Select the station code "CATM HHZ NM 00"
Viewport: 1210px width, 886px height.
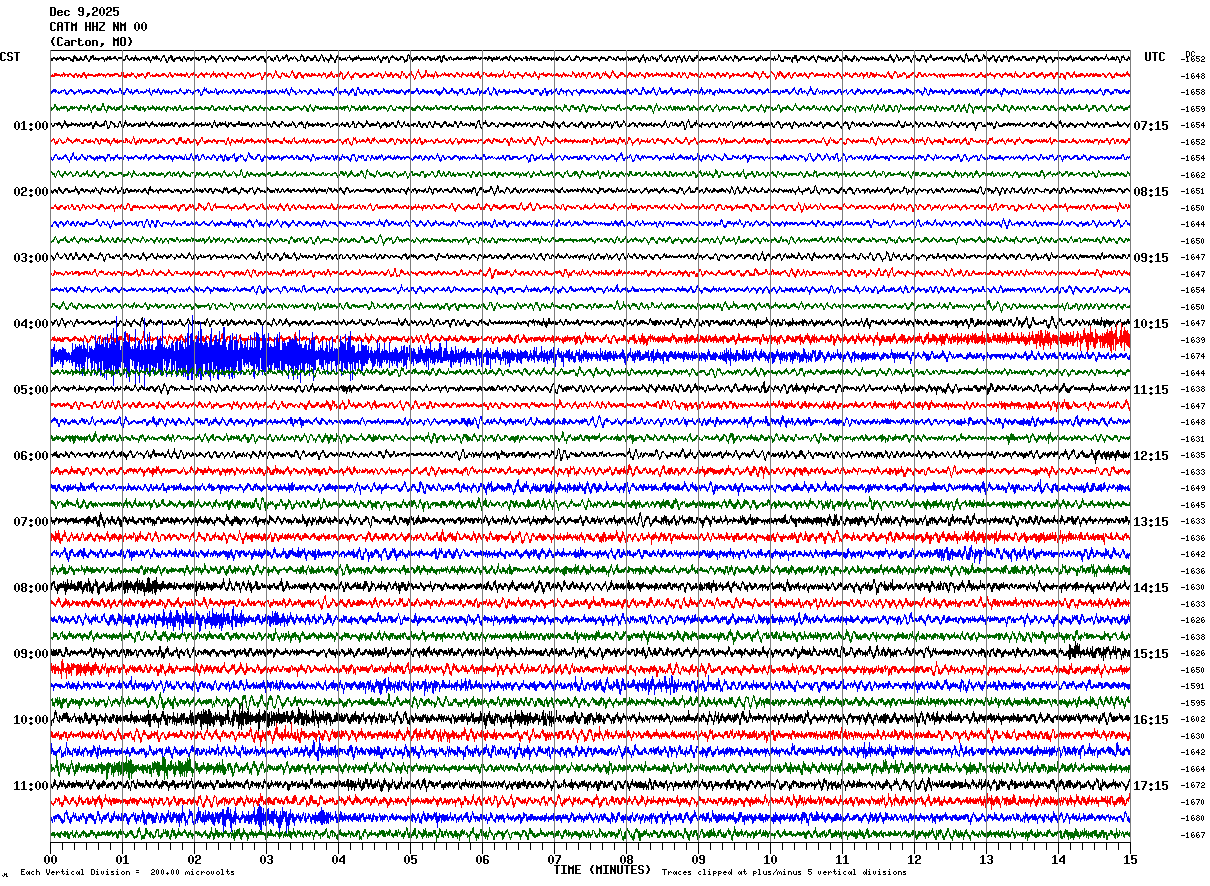(x=98, y=27)
